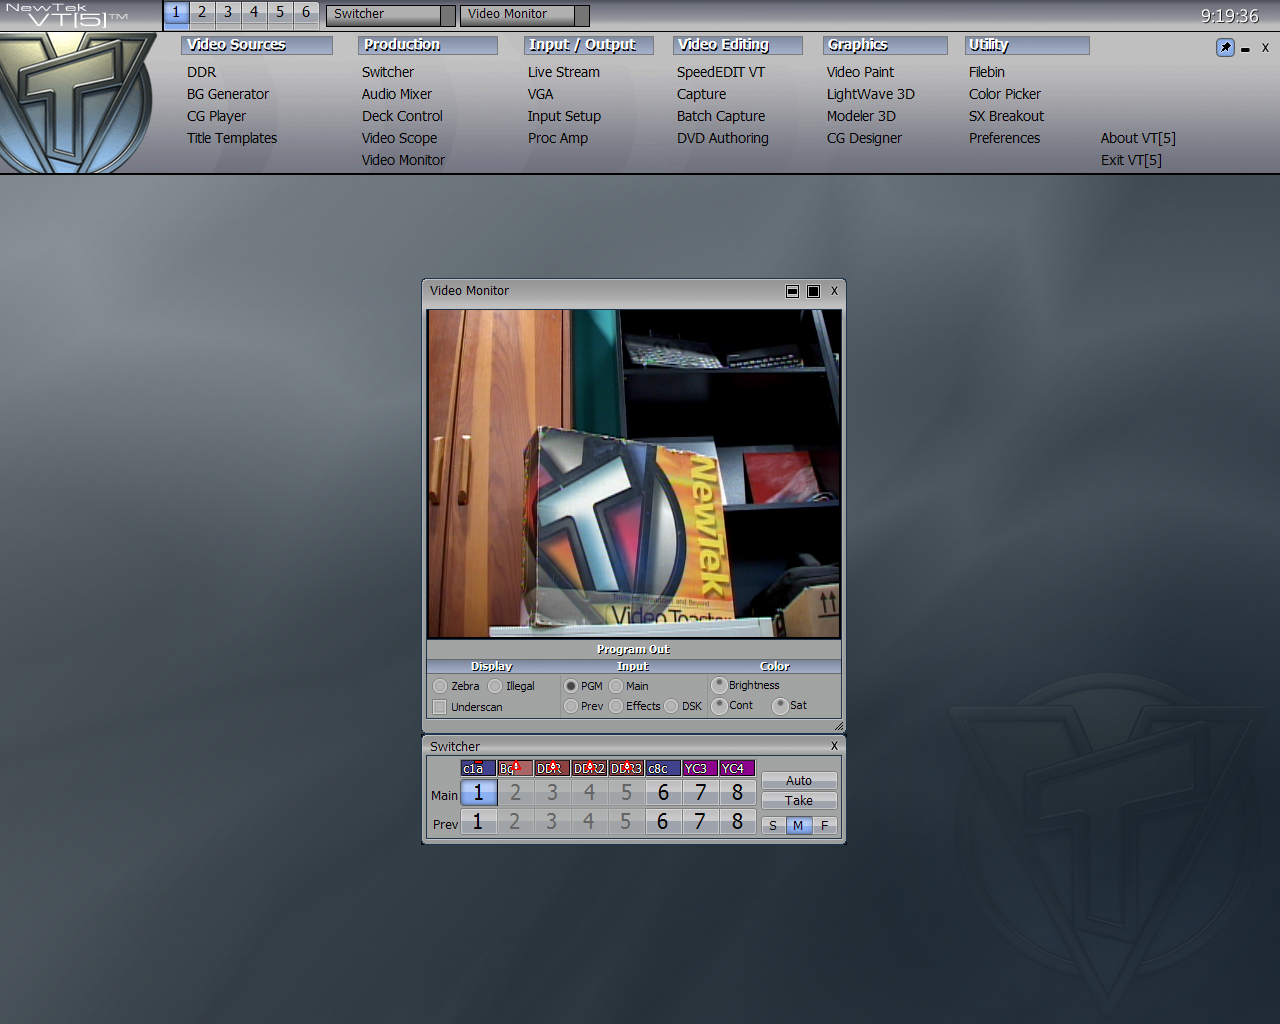Select F transition speed
Screen dimensions: 1280x1024
[825, 825]
